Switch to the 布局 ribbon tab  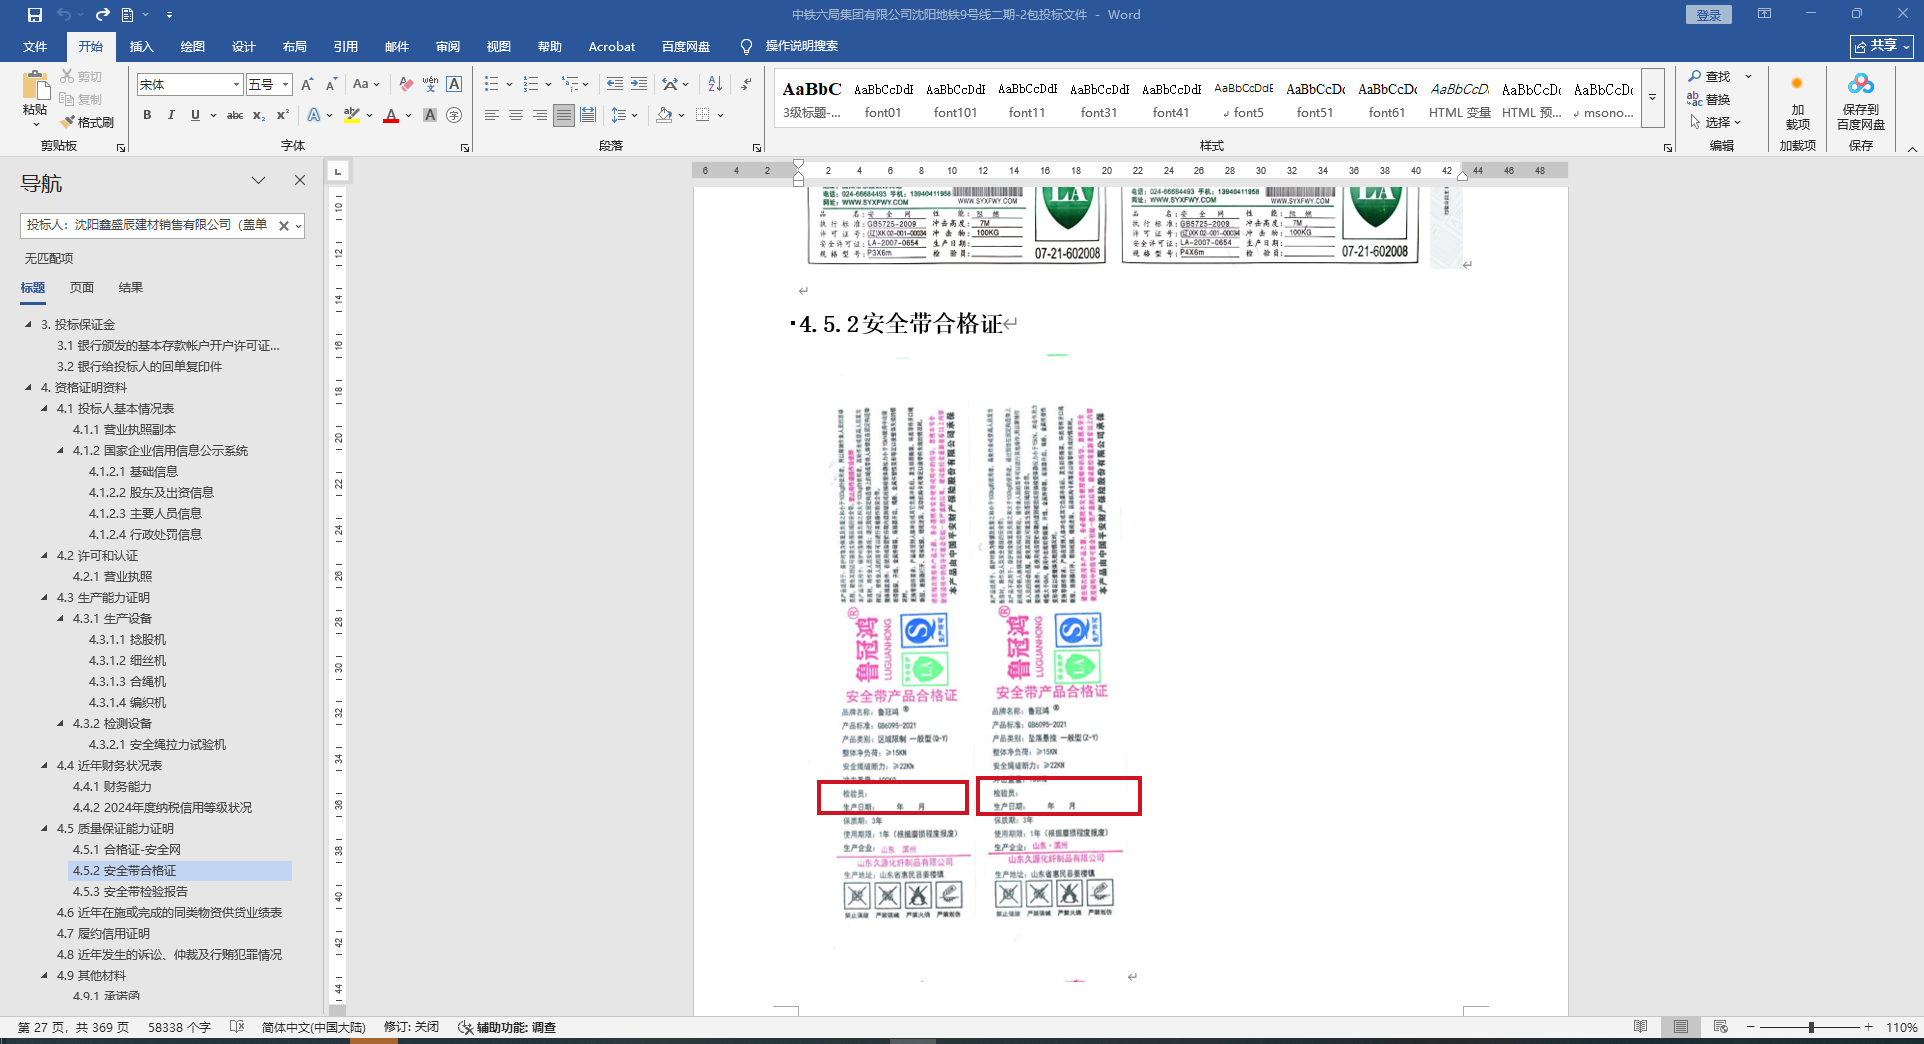(294, 46)
